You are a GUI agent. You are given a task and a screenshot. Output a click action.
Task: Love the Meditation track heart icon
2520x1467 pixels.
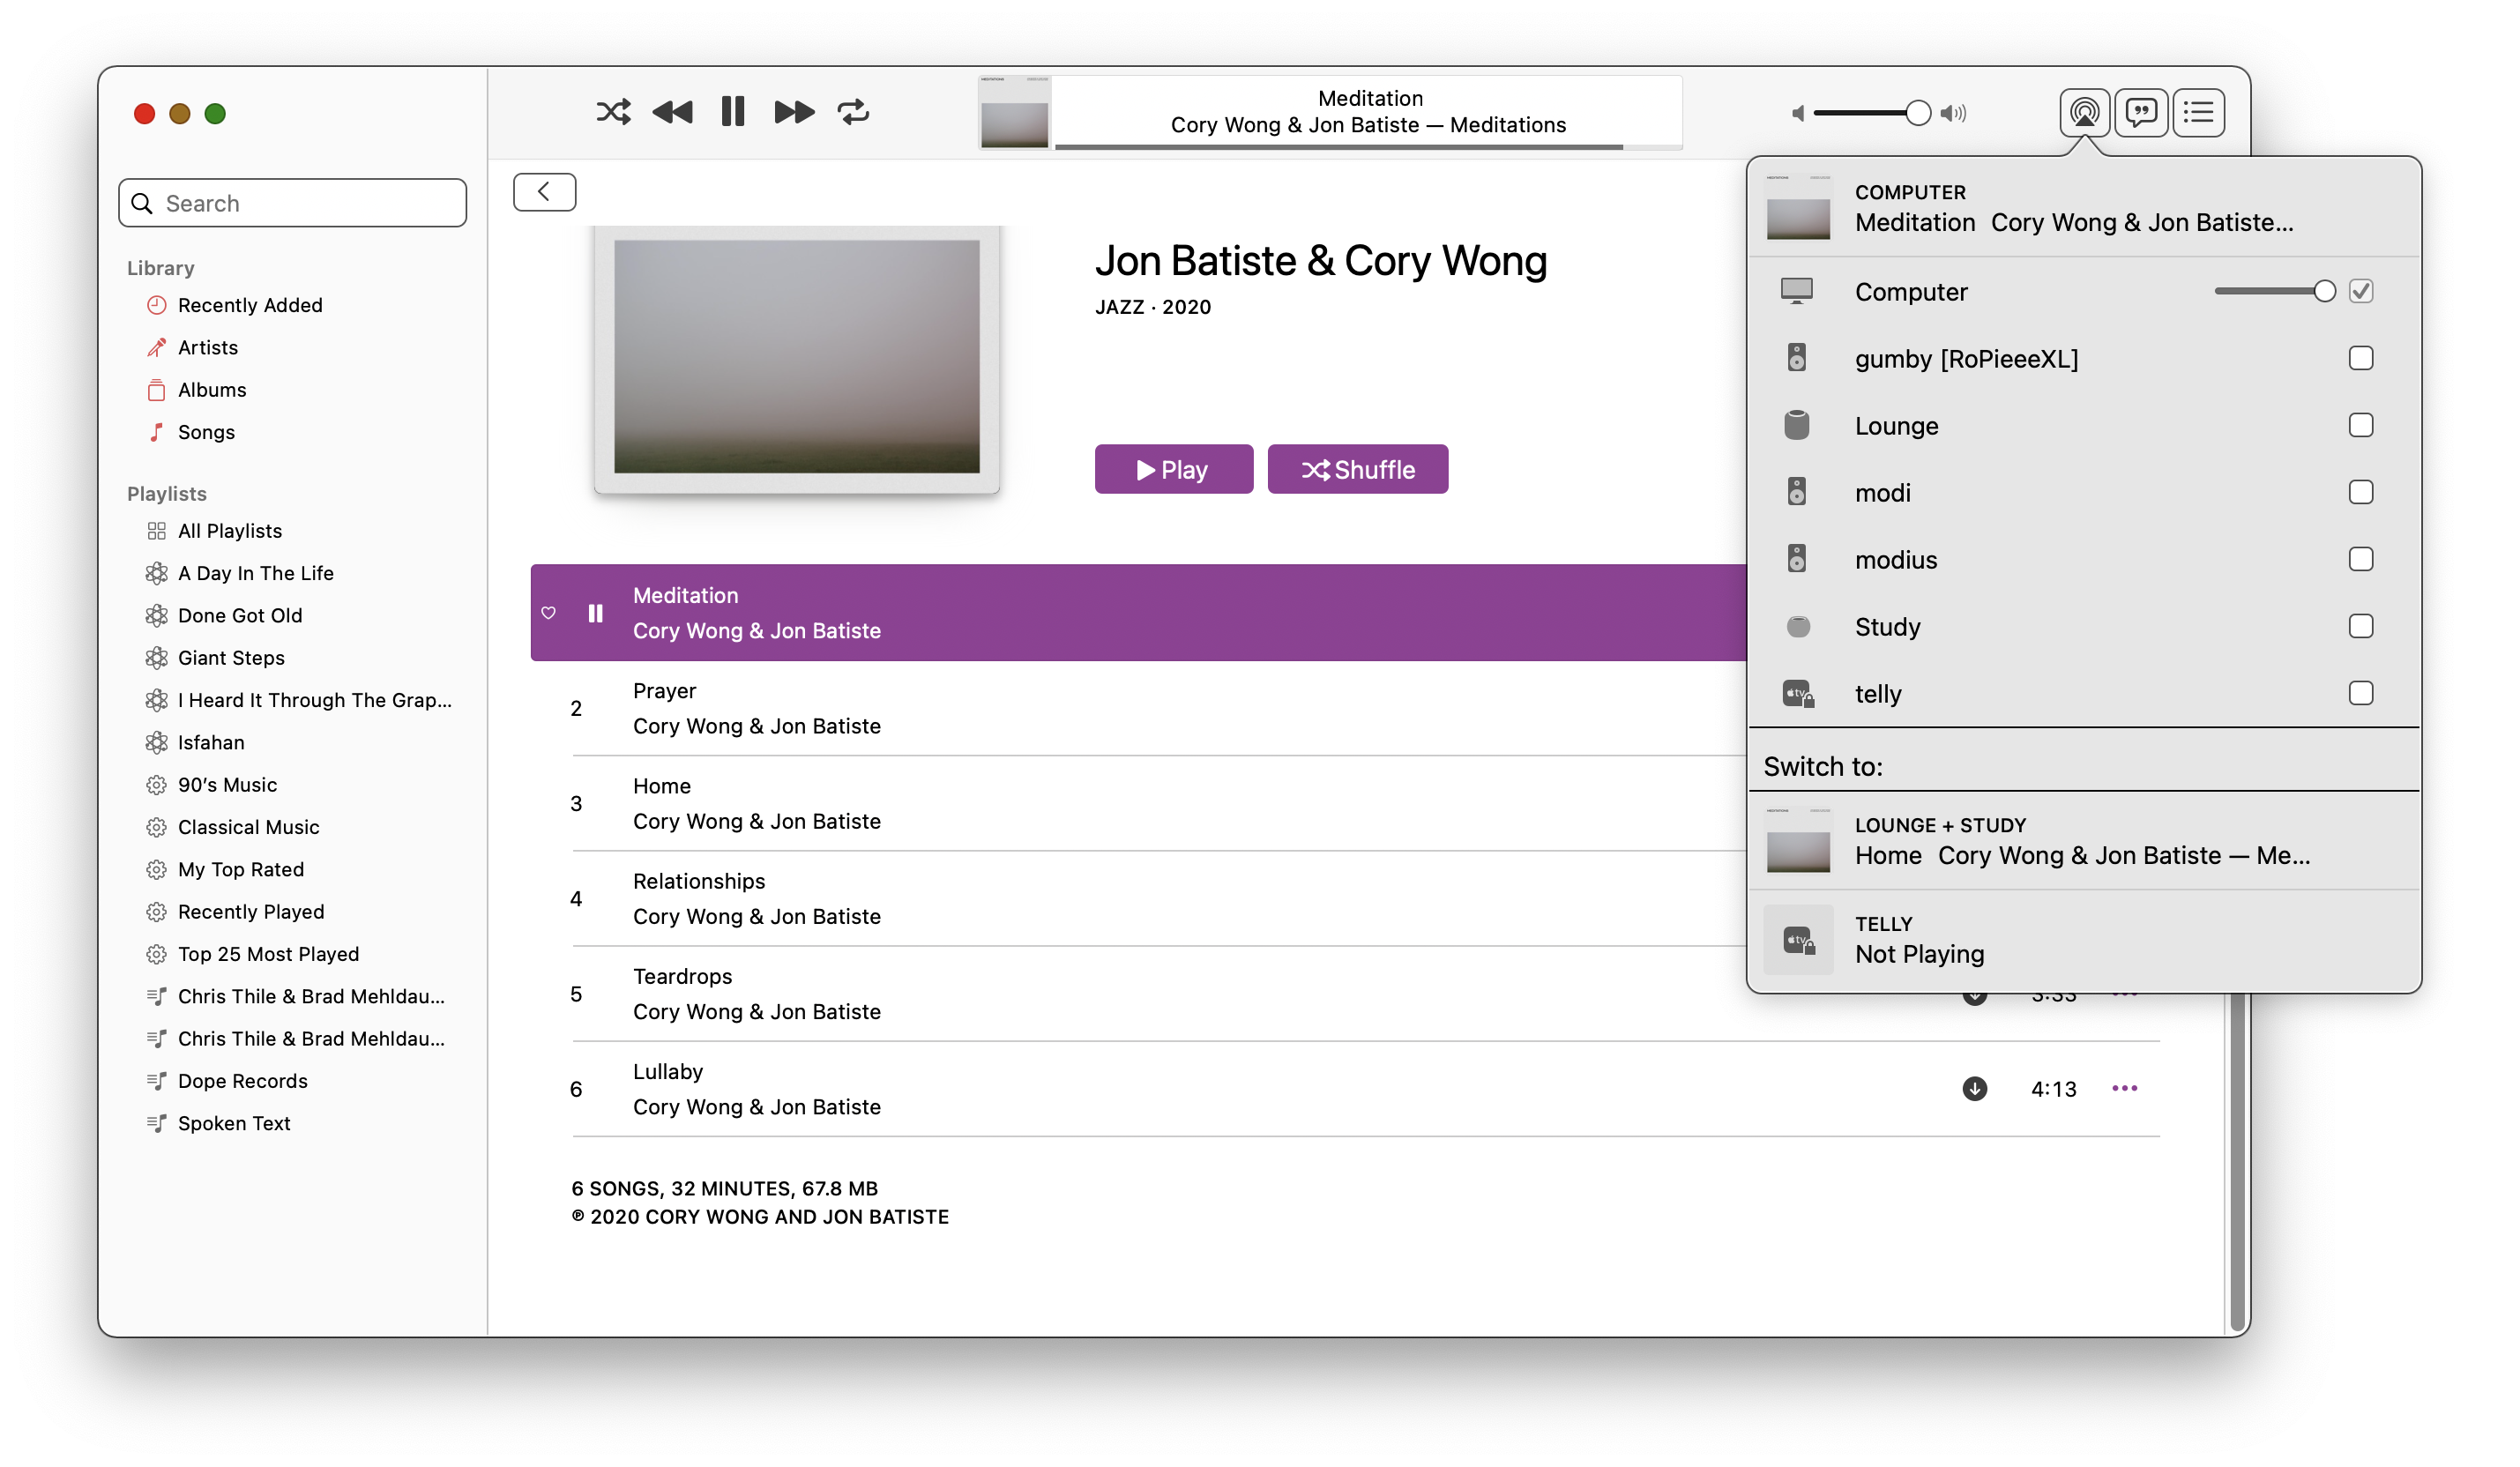coord(548,613)
